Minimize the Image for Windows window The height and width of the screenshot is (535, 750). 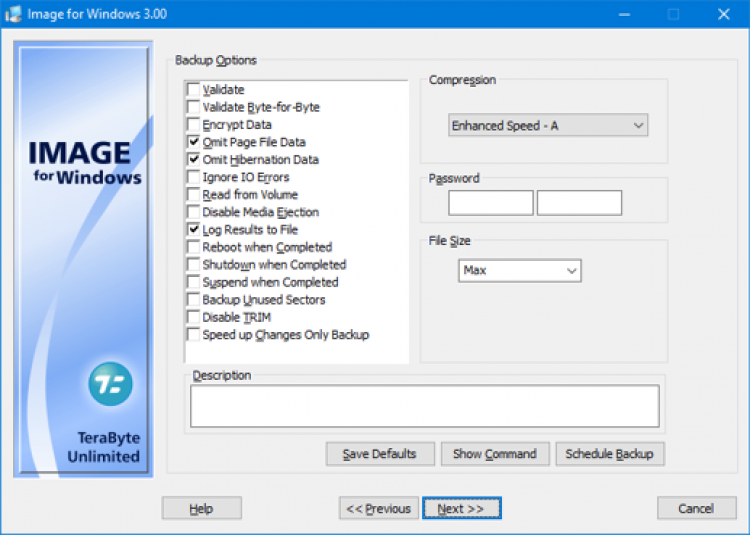(624, 14)
